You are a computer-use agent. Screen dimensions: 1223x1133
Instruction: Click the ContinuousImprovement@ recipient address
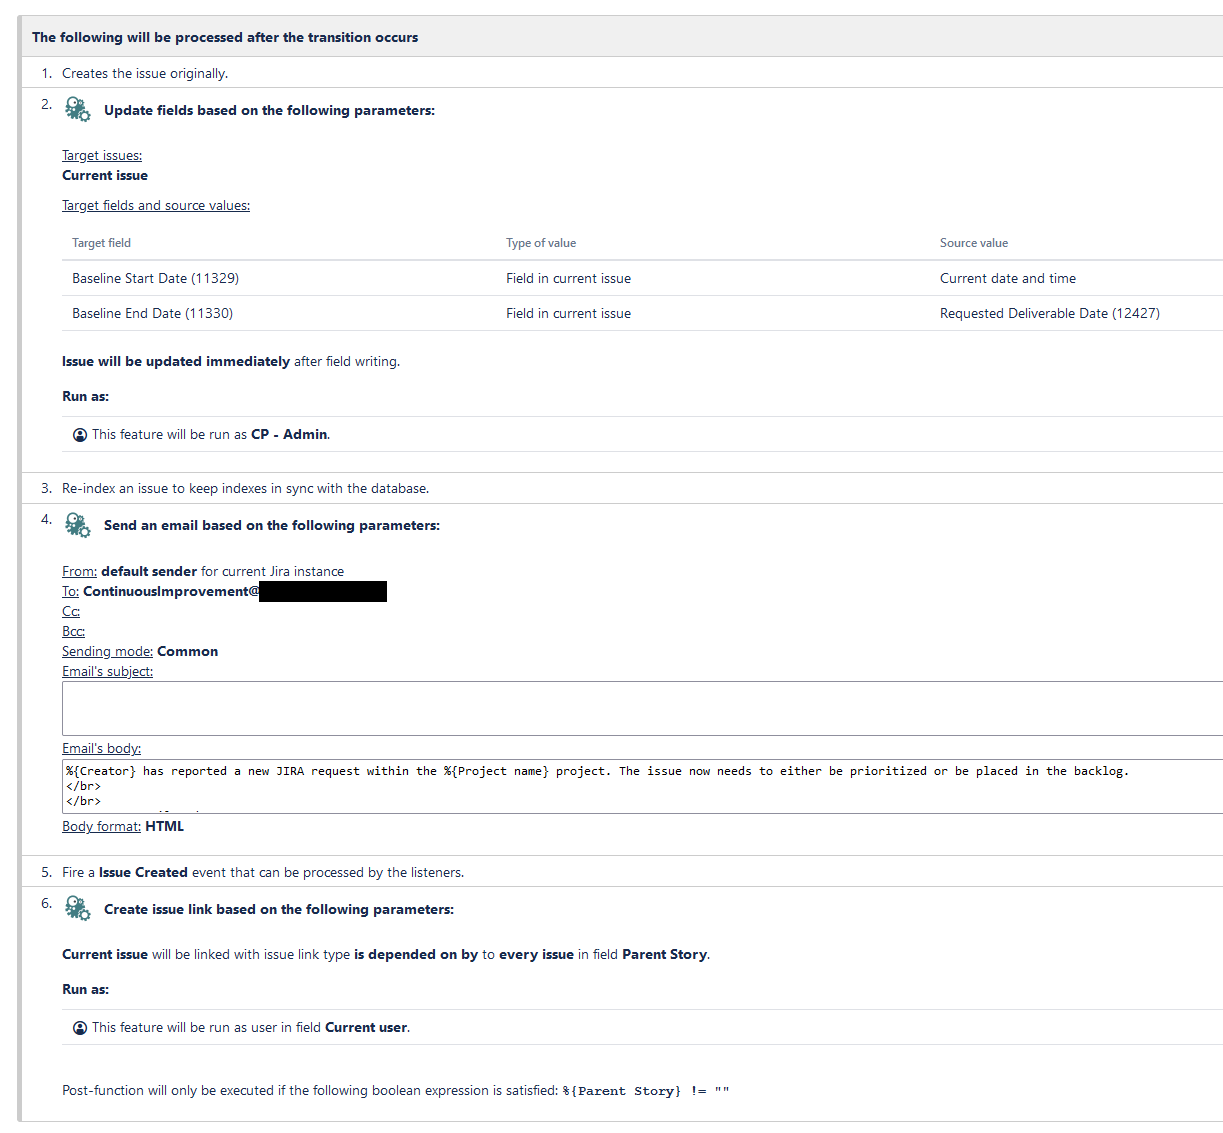coord(171,591)
